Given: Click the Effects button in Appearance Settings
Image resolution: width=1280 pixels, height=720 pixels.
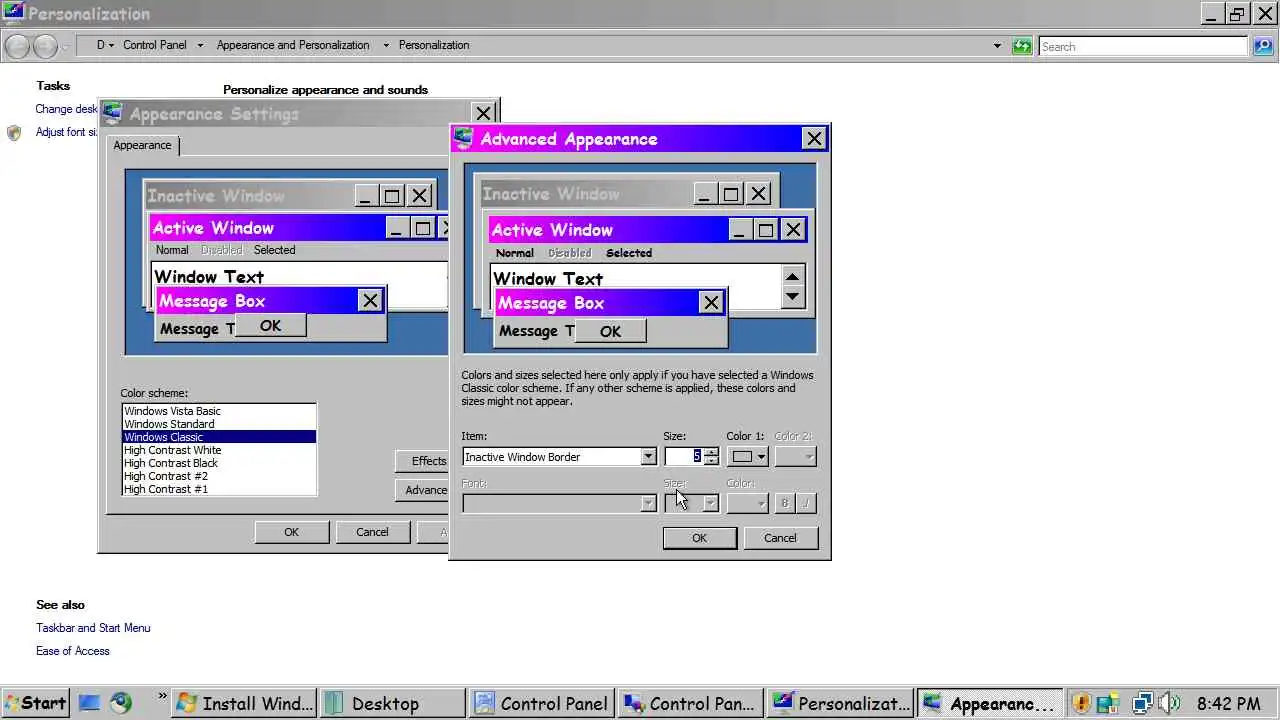Looking at the screenshot, I should point(423,461).
